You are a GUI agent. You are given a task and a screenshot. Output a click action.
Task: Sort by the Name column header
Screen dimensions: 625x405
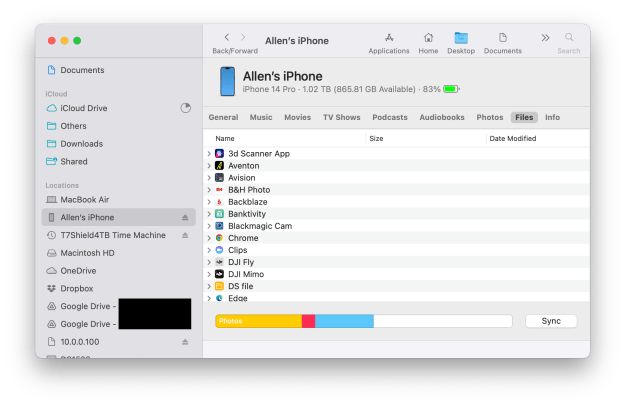[225, 138]
